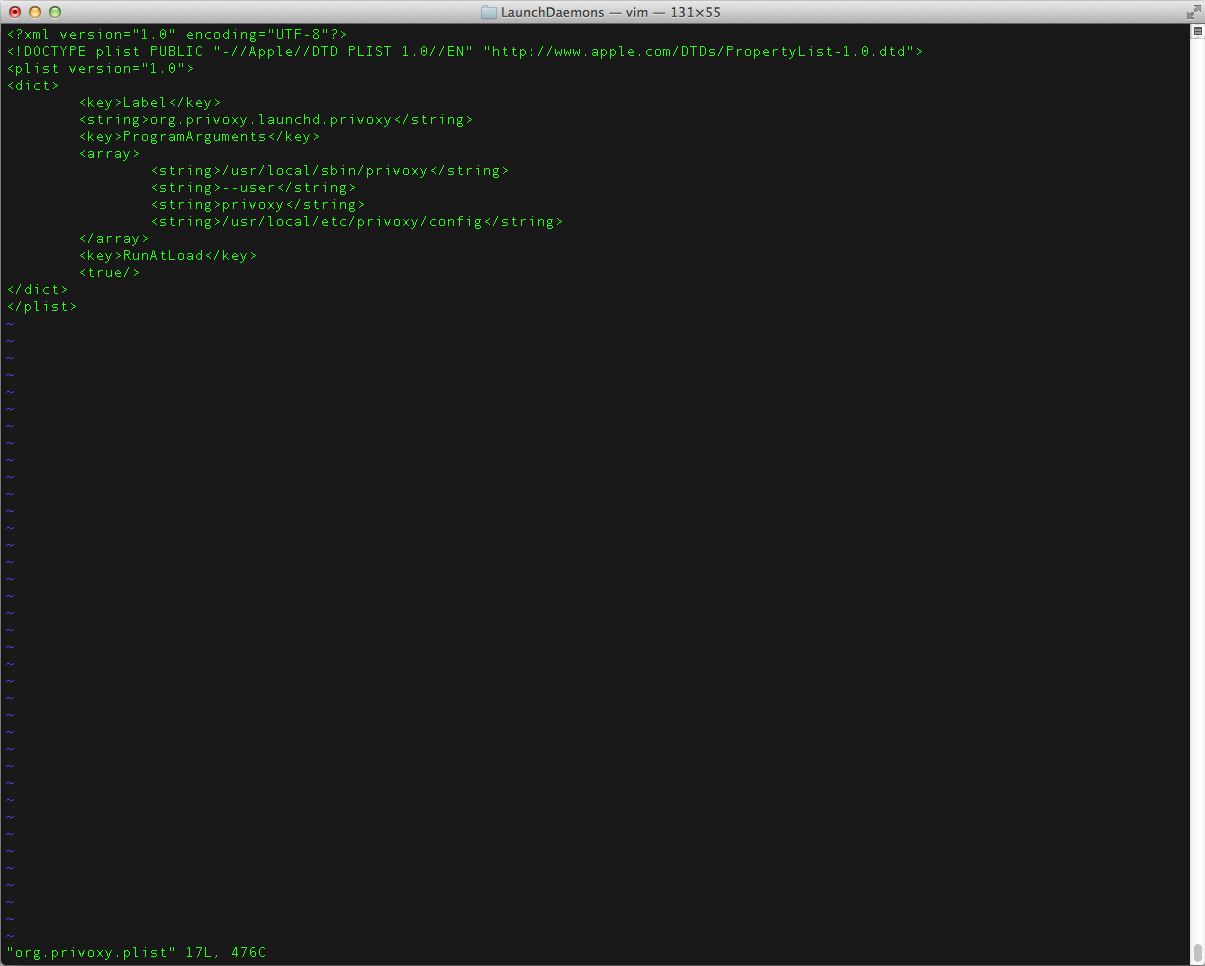Click the yellow minimize window button

click(35, 12)
